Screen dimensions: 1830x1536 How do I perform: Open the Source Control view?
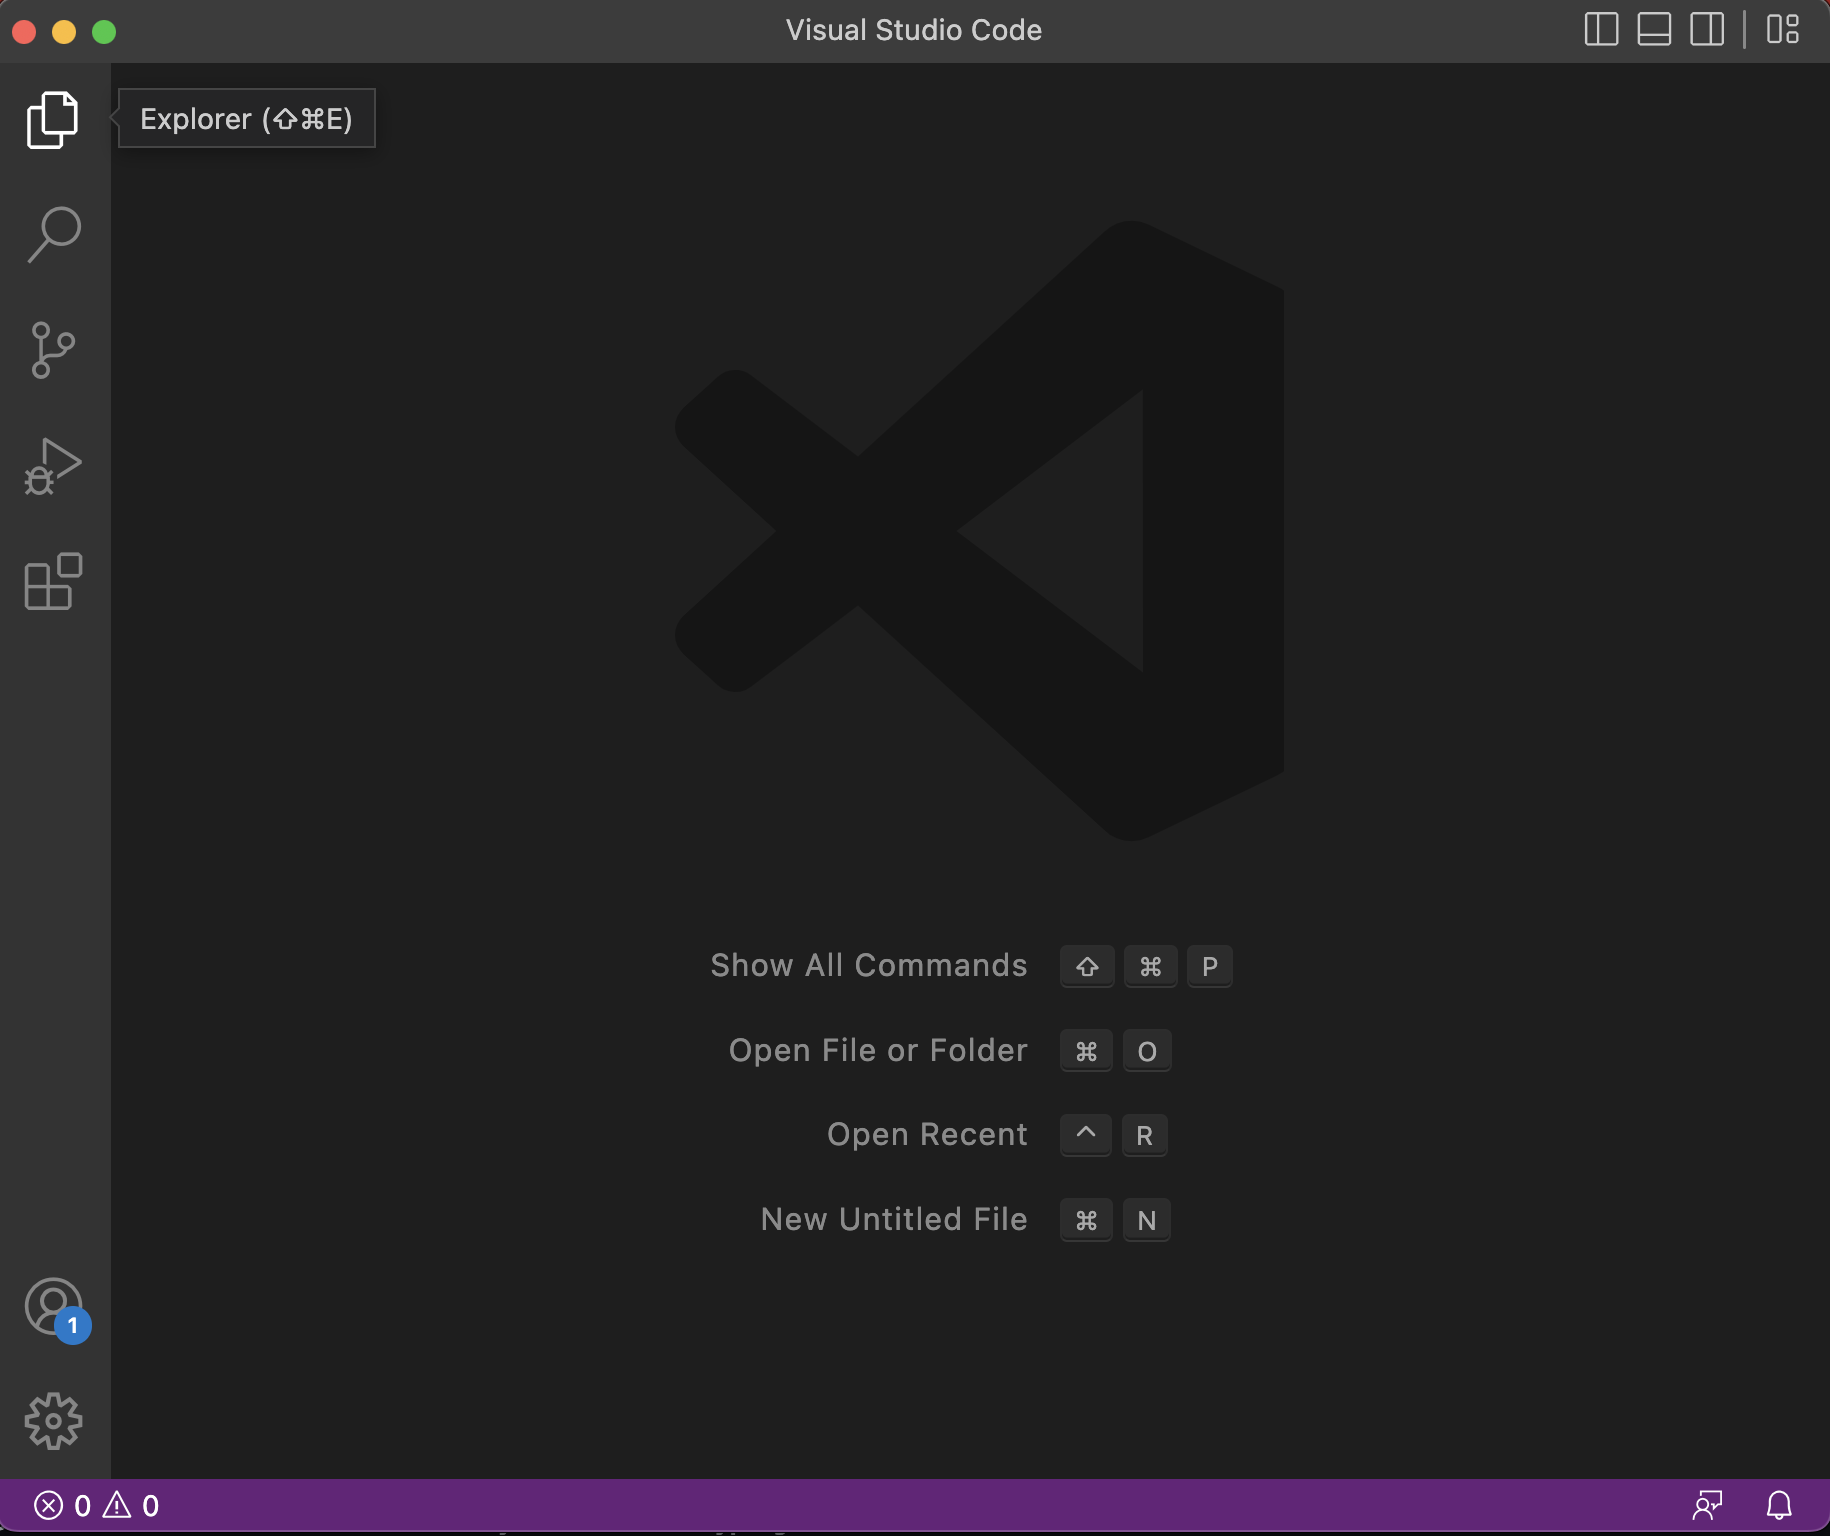53,350
